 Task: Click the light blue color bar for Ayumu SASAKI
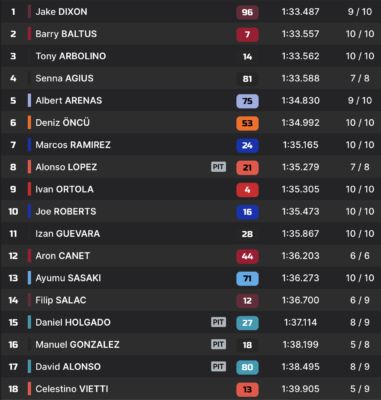coord(29,278)
